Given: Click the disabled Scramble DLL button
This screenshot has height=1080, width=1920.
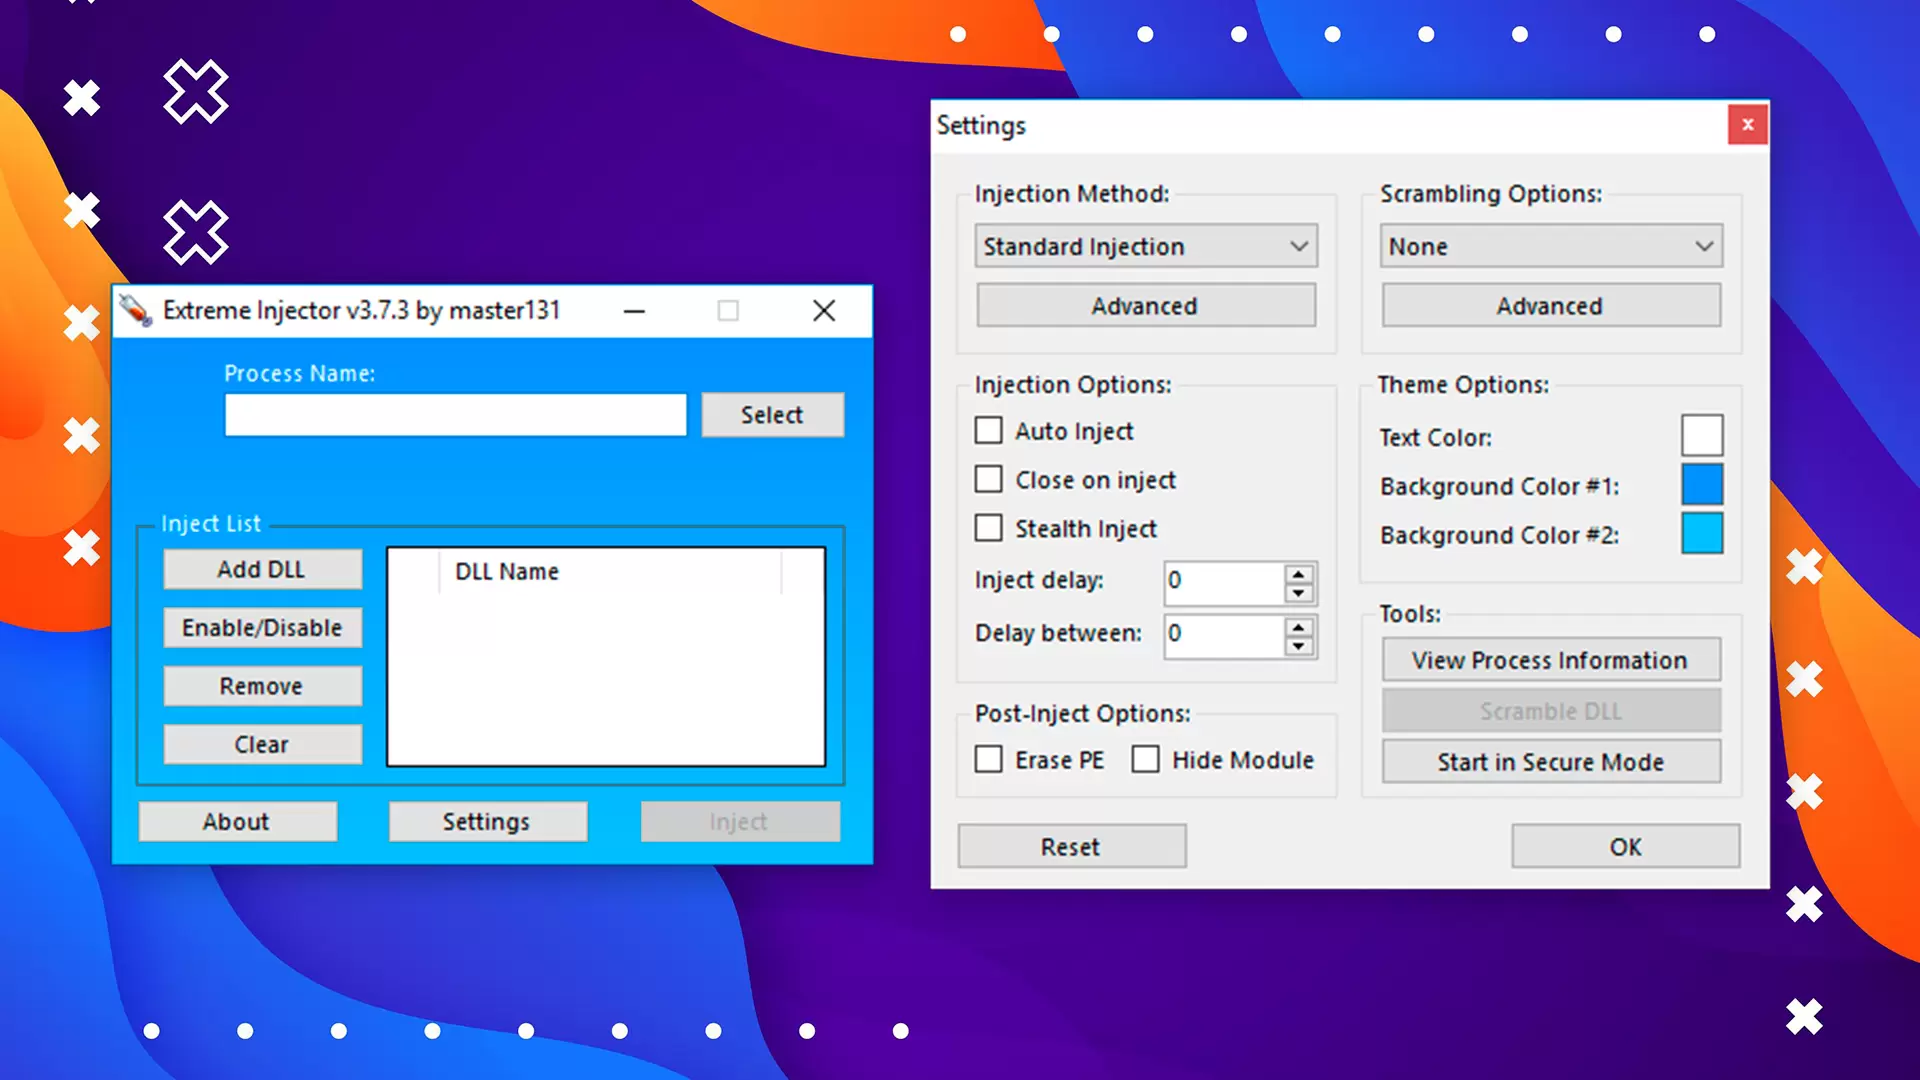Looking at the screenshot, I should tap(1551, 711).
